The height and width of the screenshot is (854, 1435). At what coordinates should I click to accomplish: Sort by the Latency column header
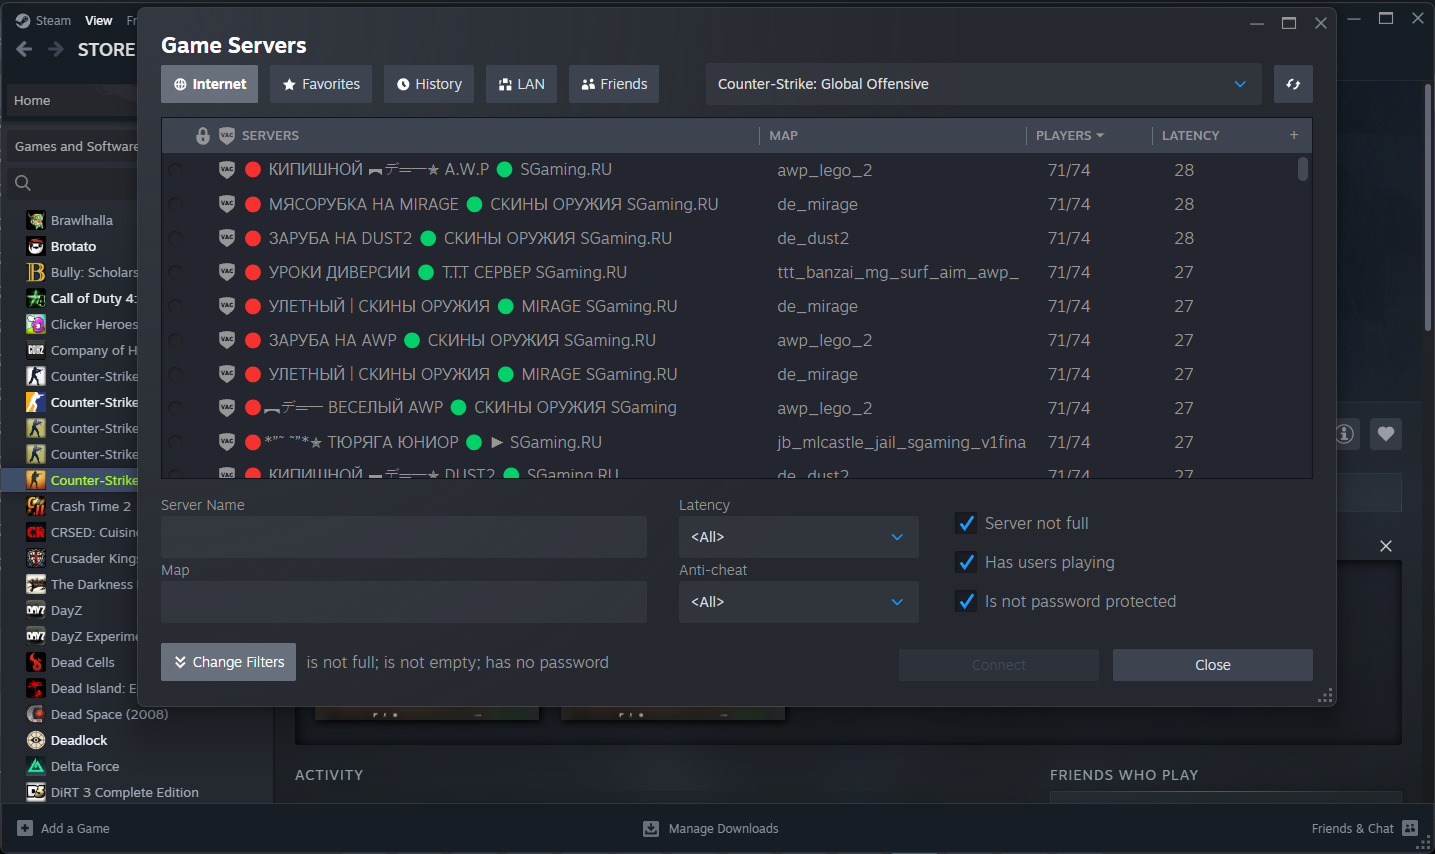pyautogui.click(x=1190, y=135)
